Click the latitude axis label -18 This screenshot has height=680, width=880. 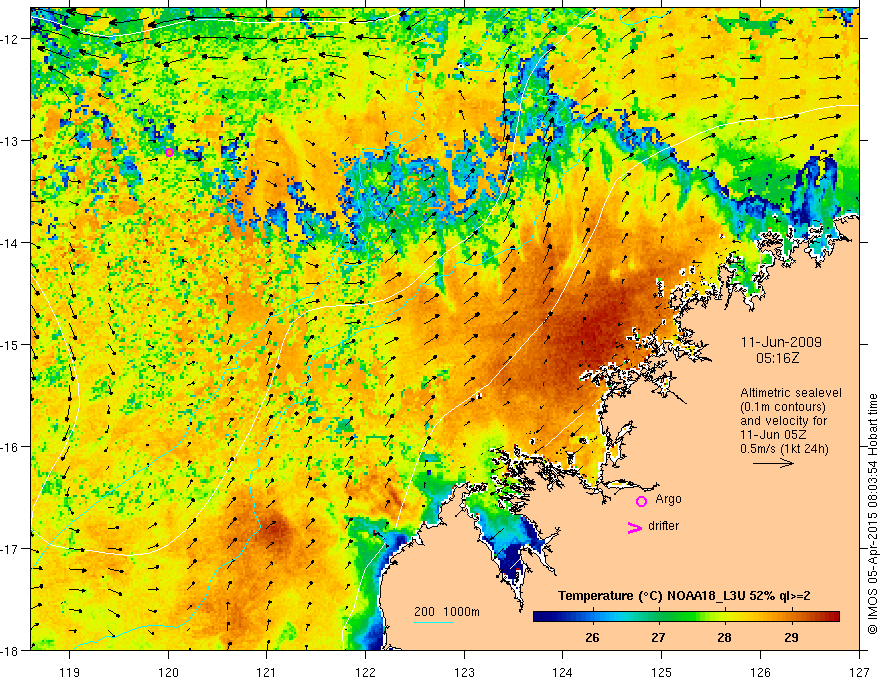(11, 650)
